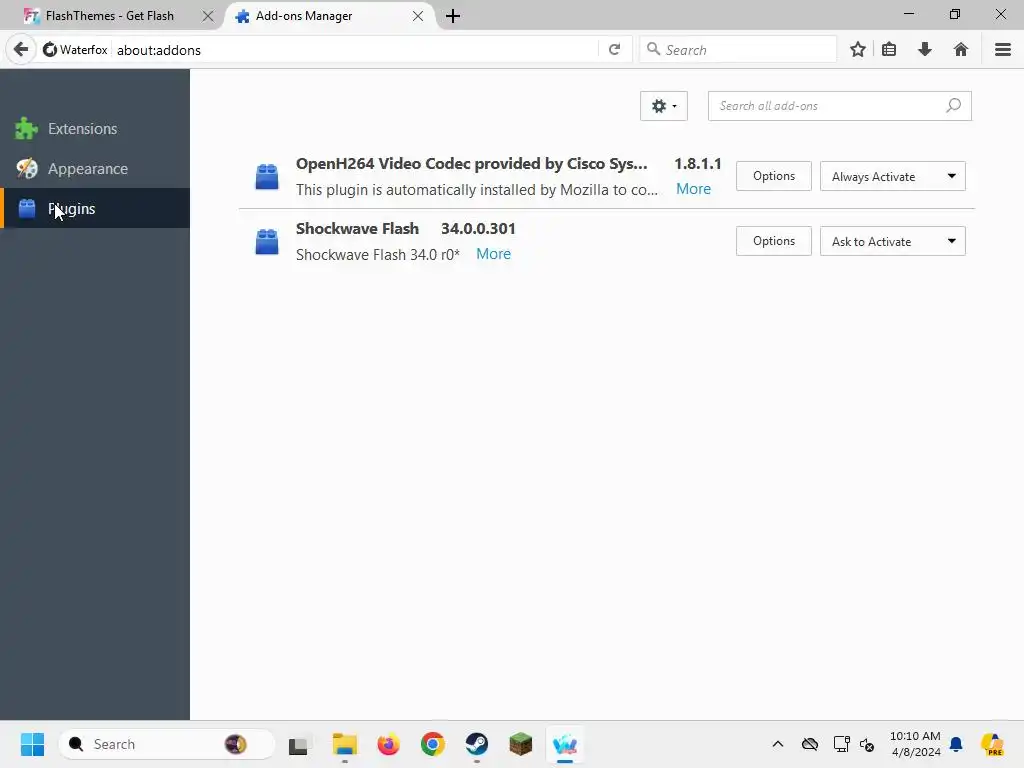Open Options for OpenH264 Video Codec
Image resolution: width=1024 pixels, height=768 pixels.
[x=773, y=176]
